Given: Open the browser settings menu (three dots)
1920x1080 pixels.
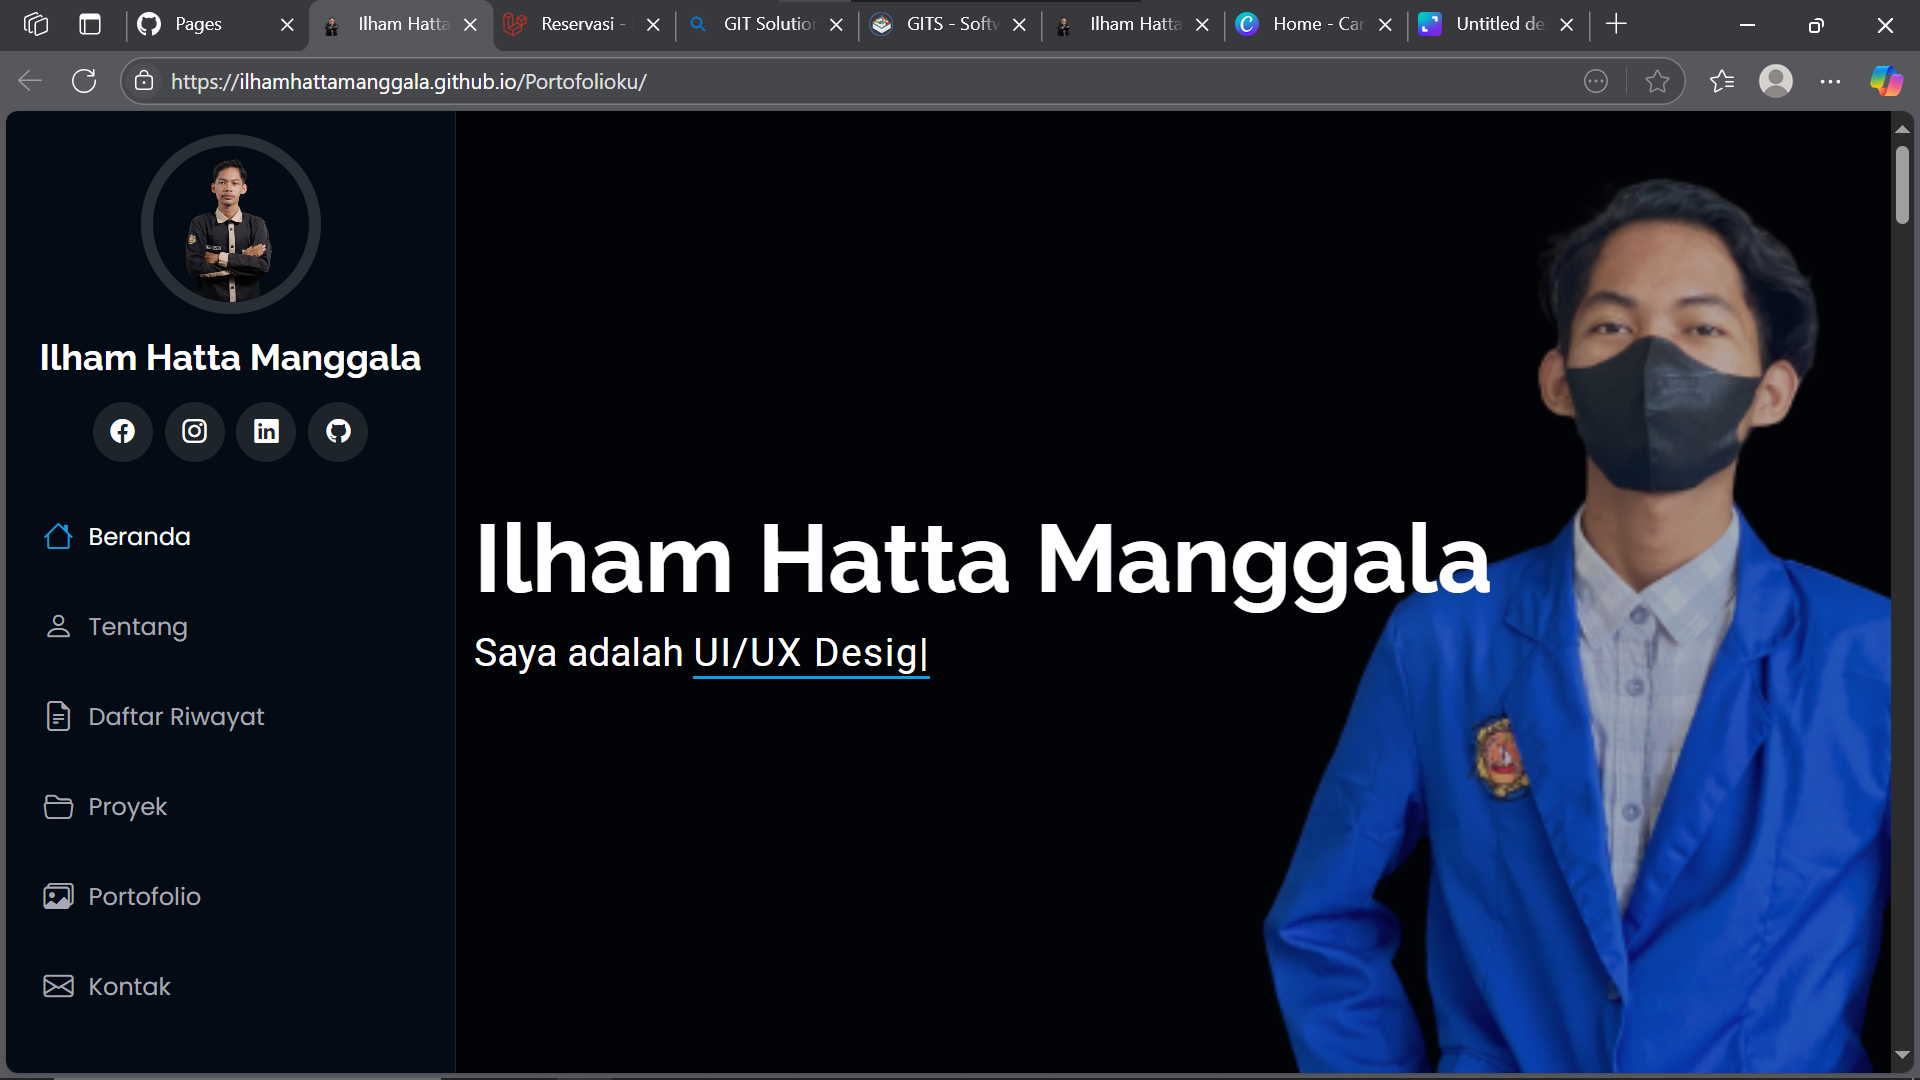Looking at the screenshot, I should point(1832,81).
